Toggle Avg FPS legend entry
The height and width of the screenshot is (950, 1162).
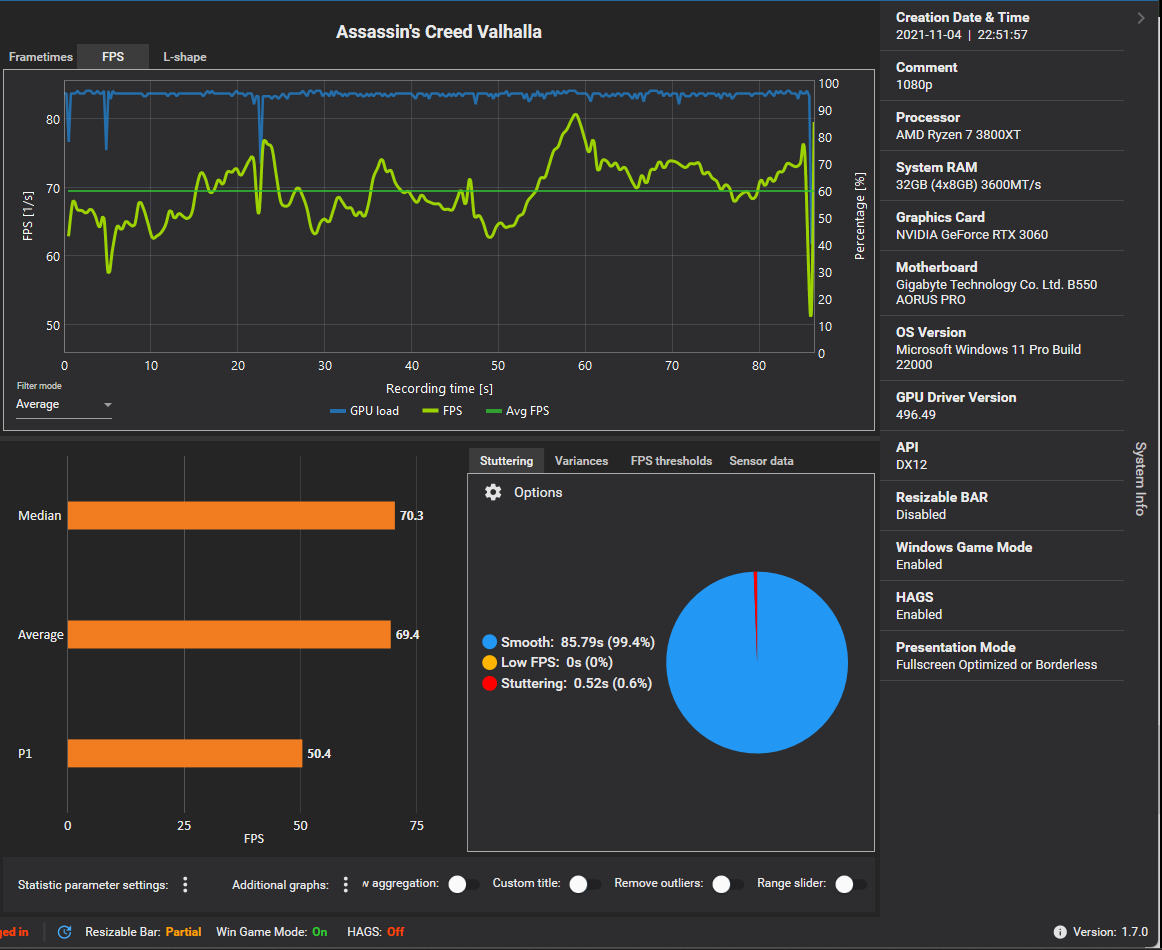click(517, 411)
